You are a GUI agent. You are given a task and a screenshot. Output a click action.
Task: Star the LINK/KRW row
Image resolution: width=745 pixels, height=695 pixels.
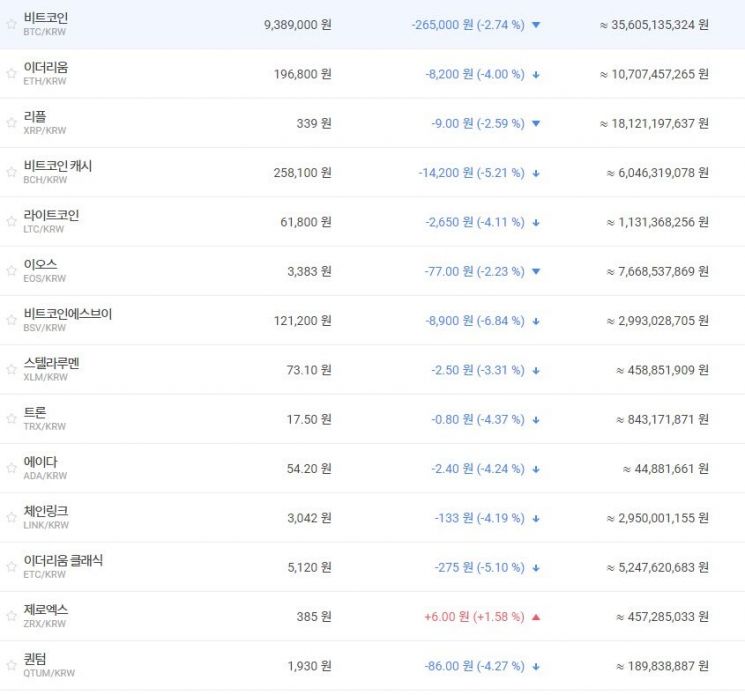point(11,518)
